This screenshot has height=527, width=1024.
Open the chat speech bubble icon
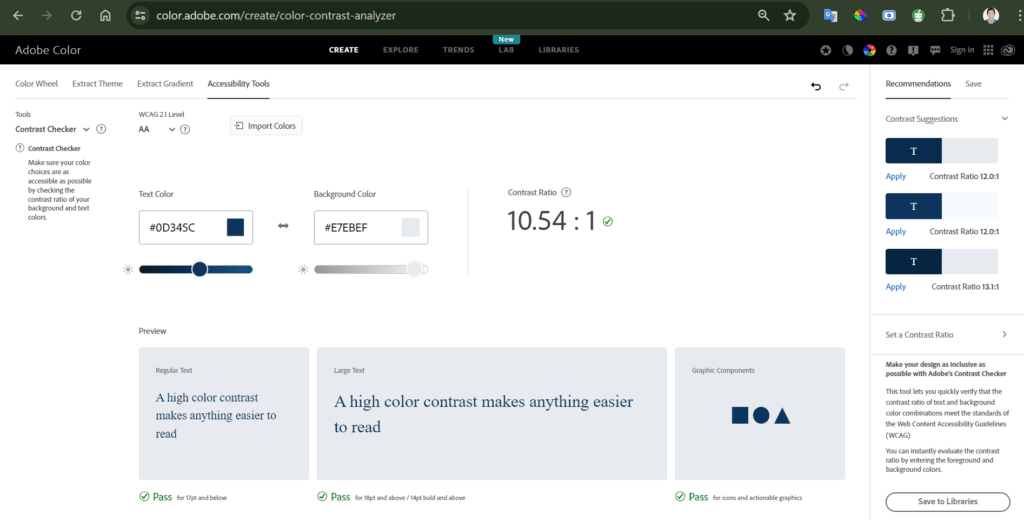935,50
